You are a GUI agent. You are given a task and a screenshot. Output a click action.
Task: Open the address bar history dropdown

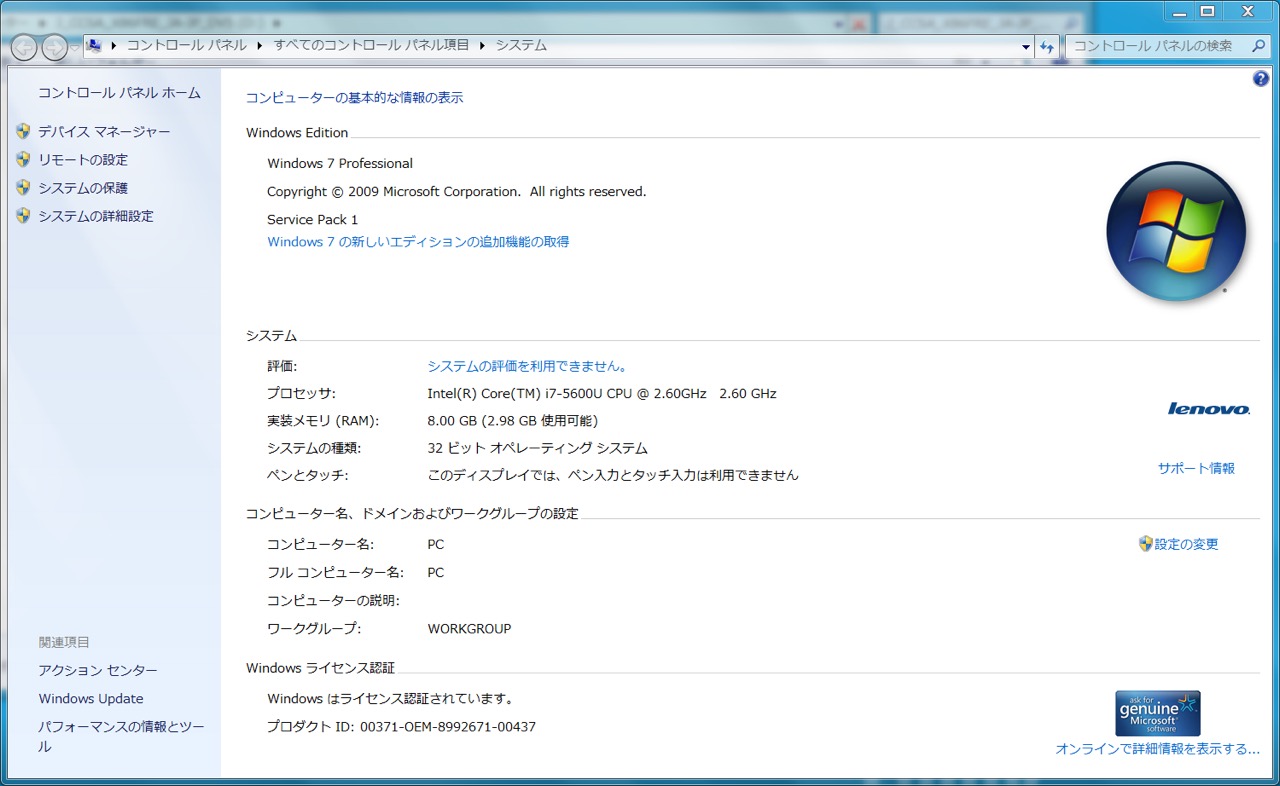pos(1026,46)
